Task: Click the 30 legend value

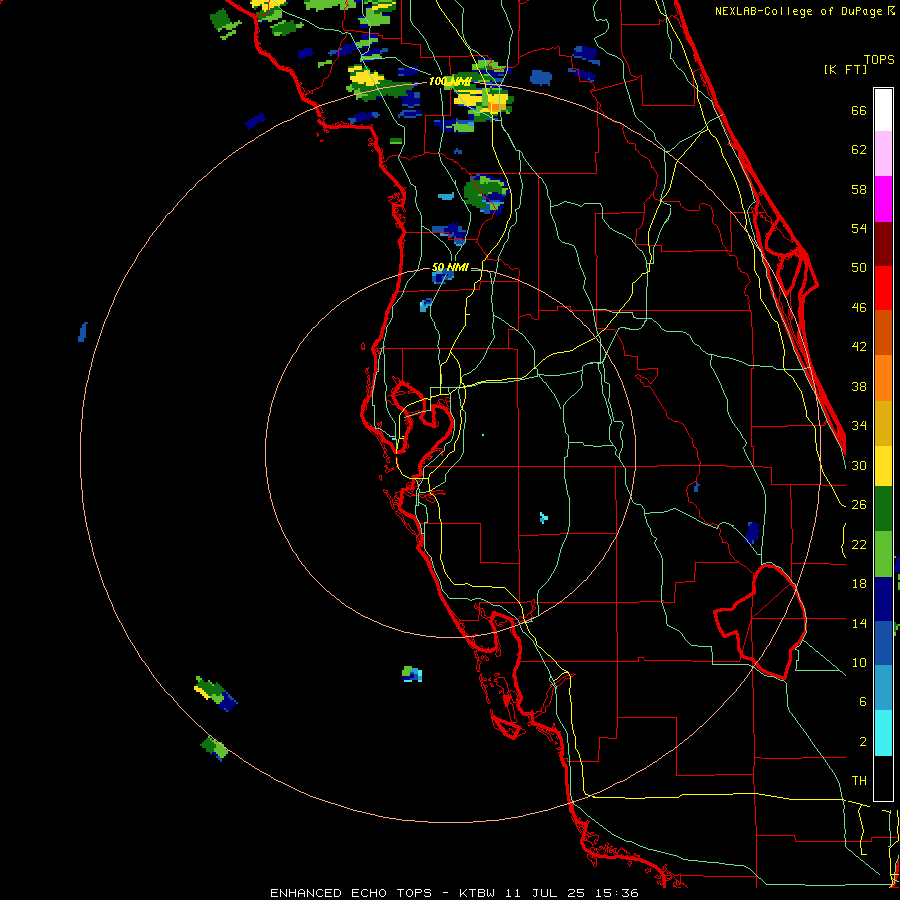Action: tap(859, 465)
